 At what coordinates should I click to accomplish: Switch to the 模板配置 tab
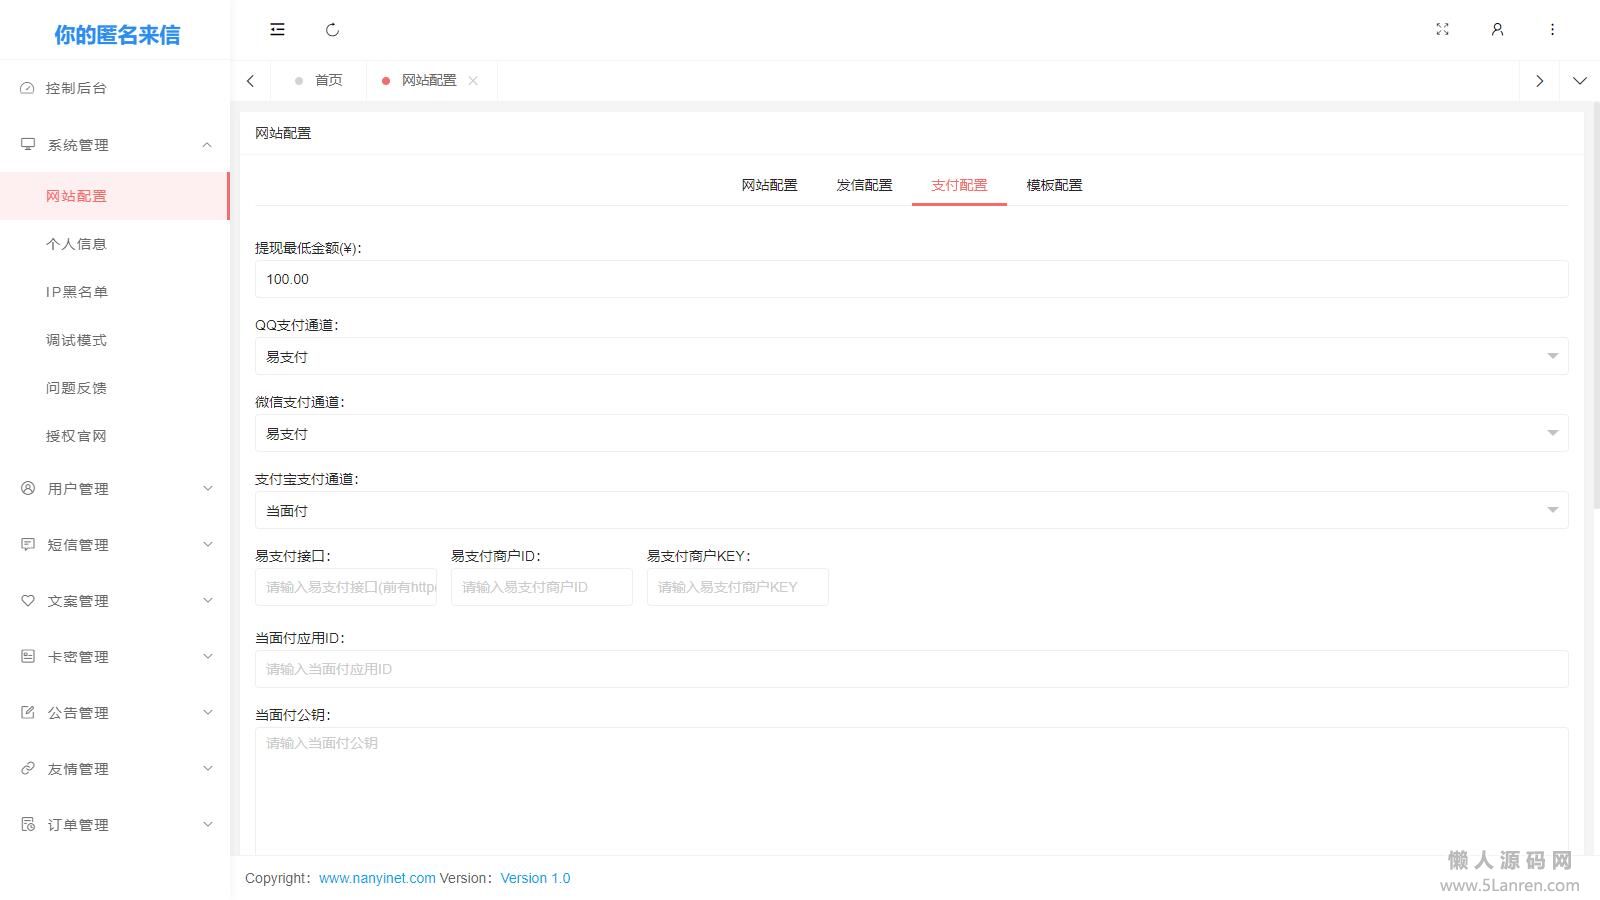pos(1054,185)
